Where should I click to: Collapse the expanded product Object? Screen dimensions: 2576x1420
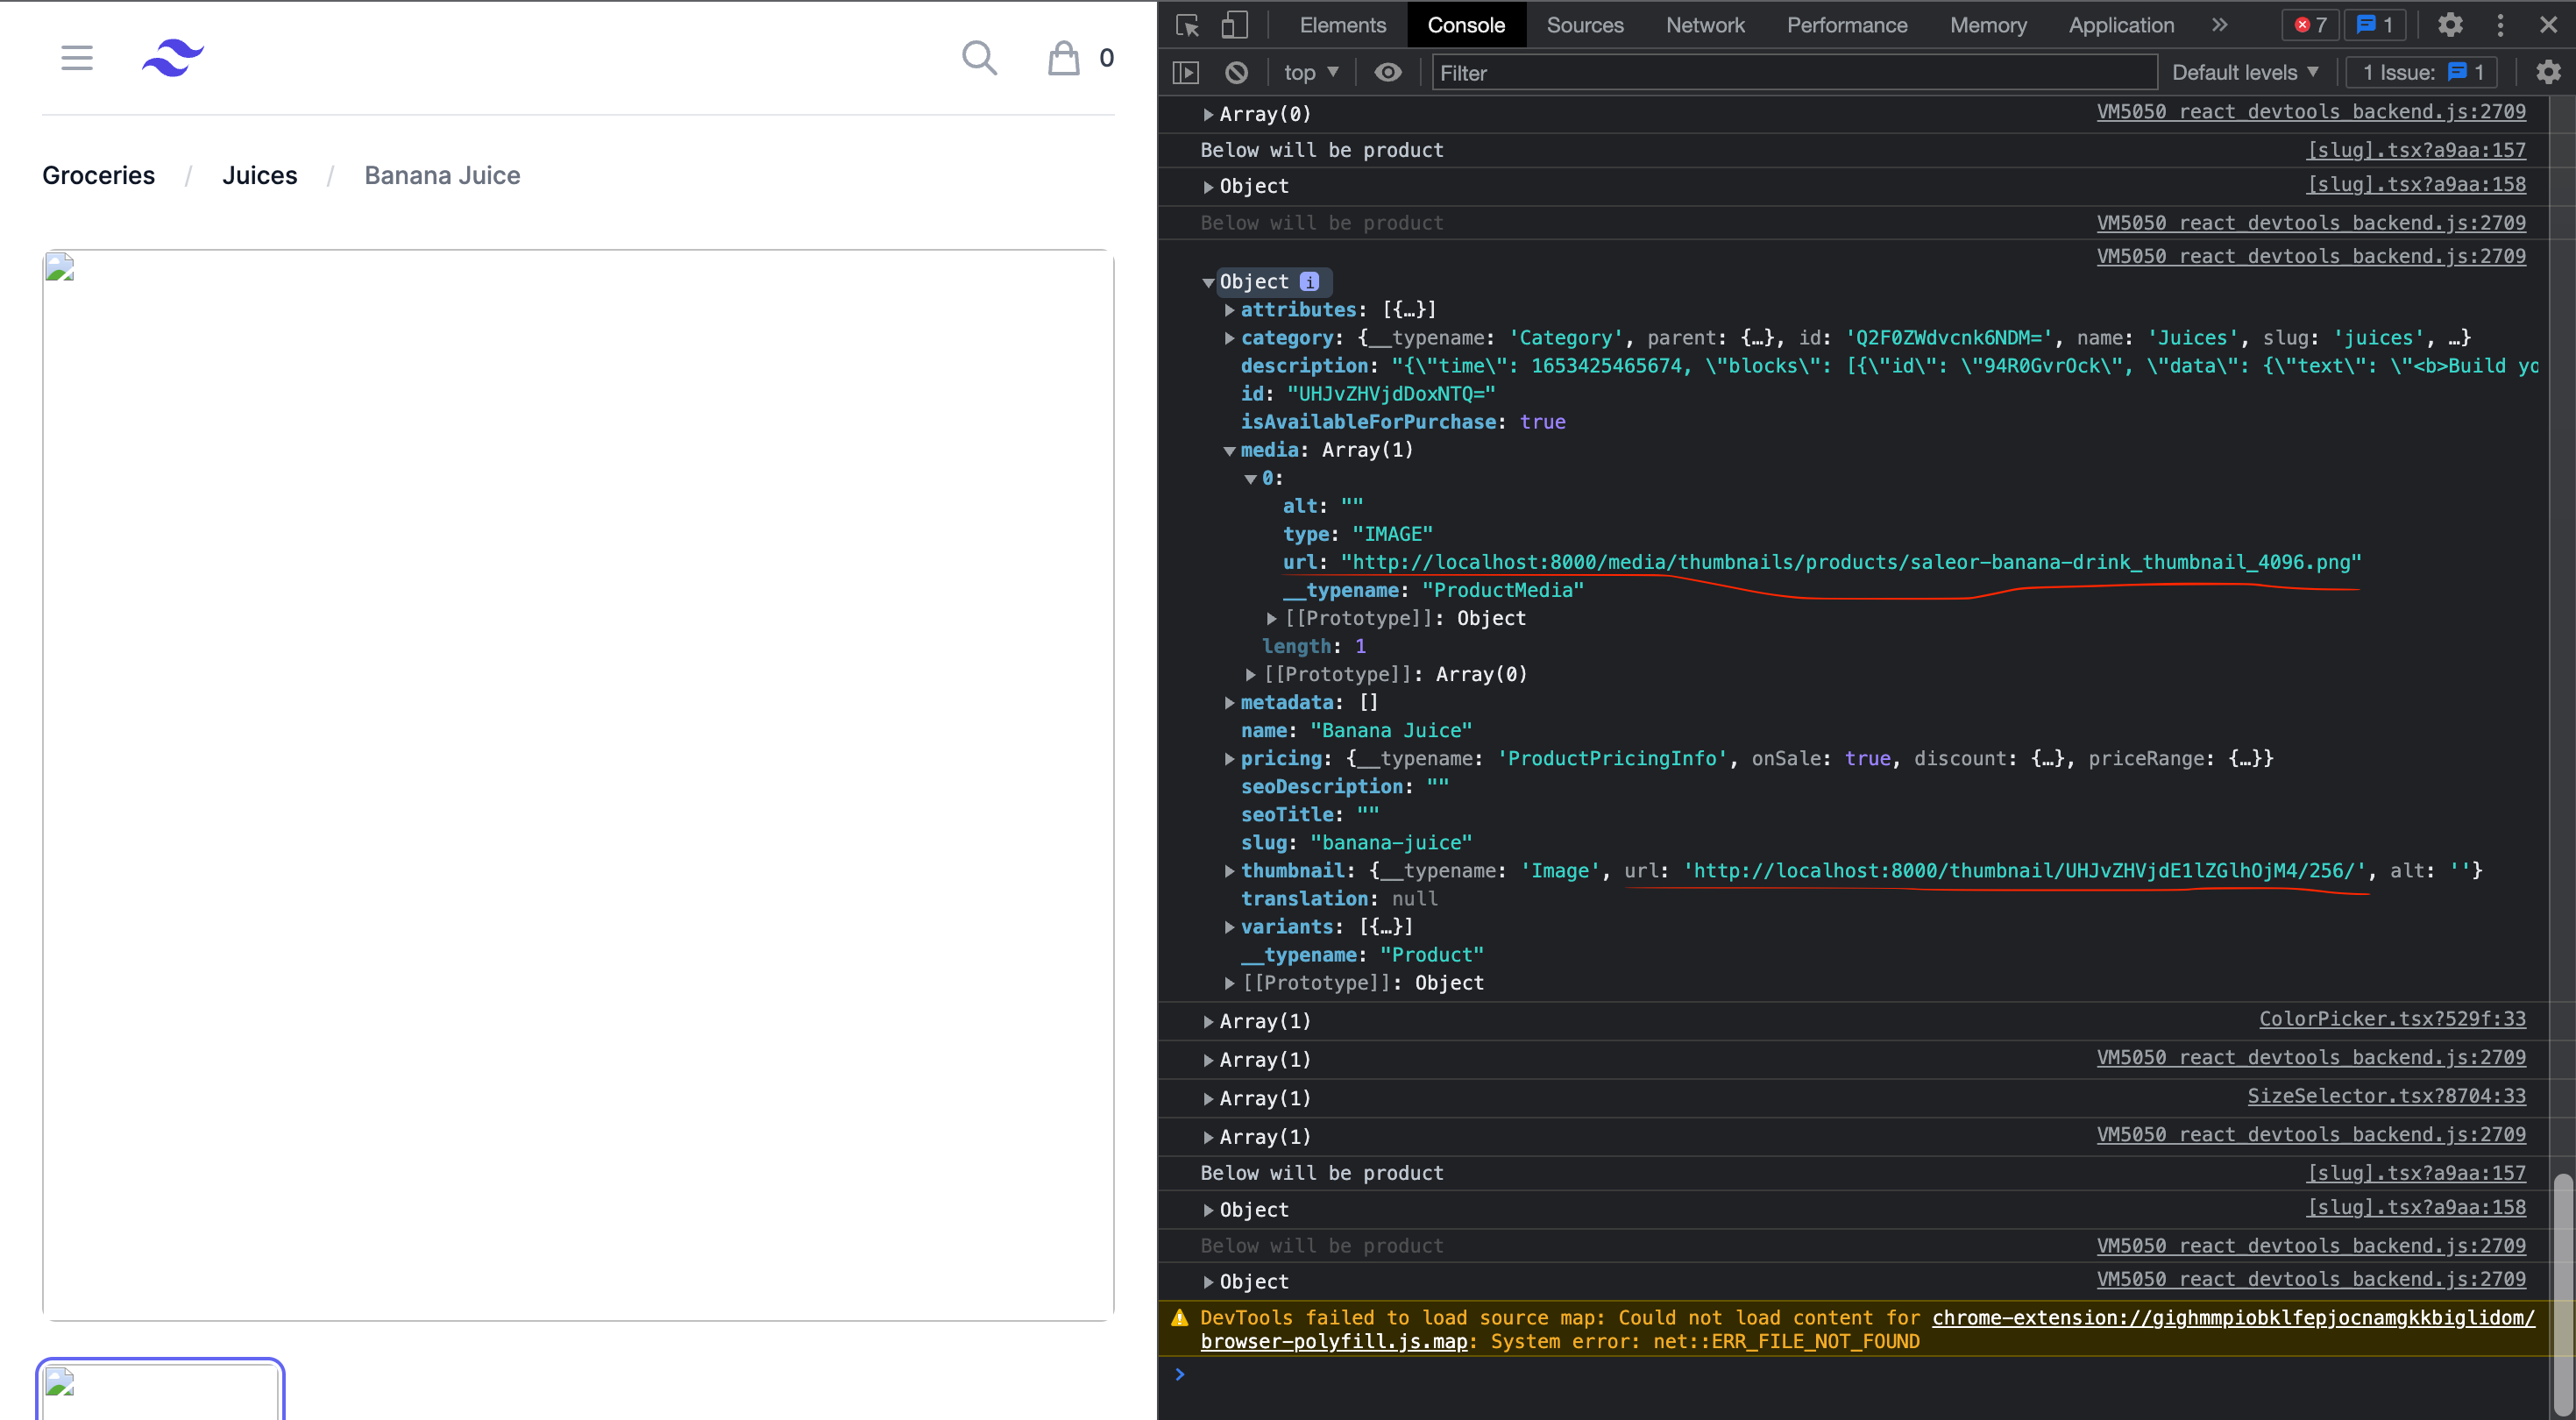click(1208, 282)
